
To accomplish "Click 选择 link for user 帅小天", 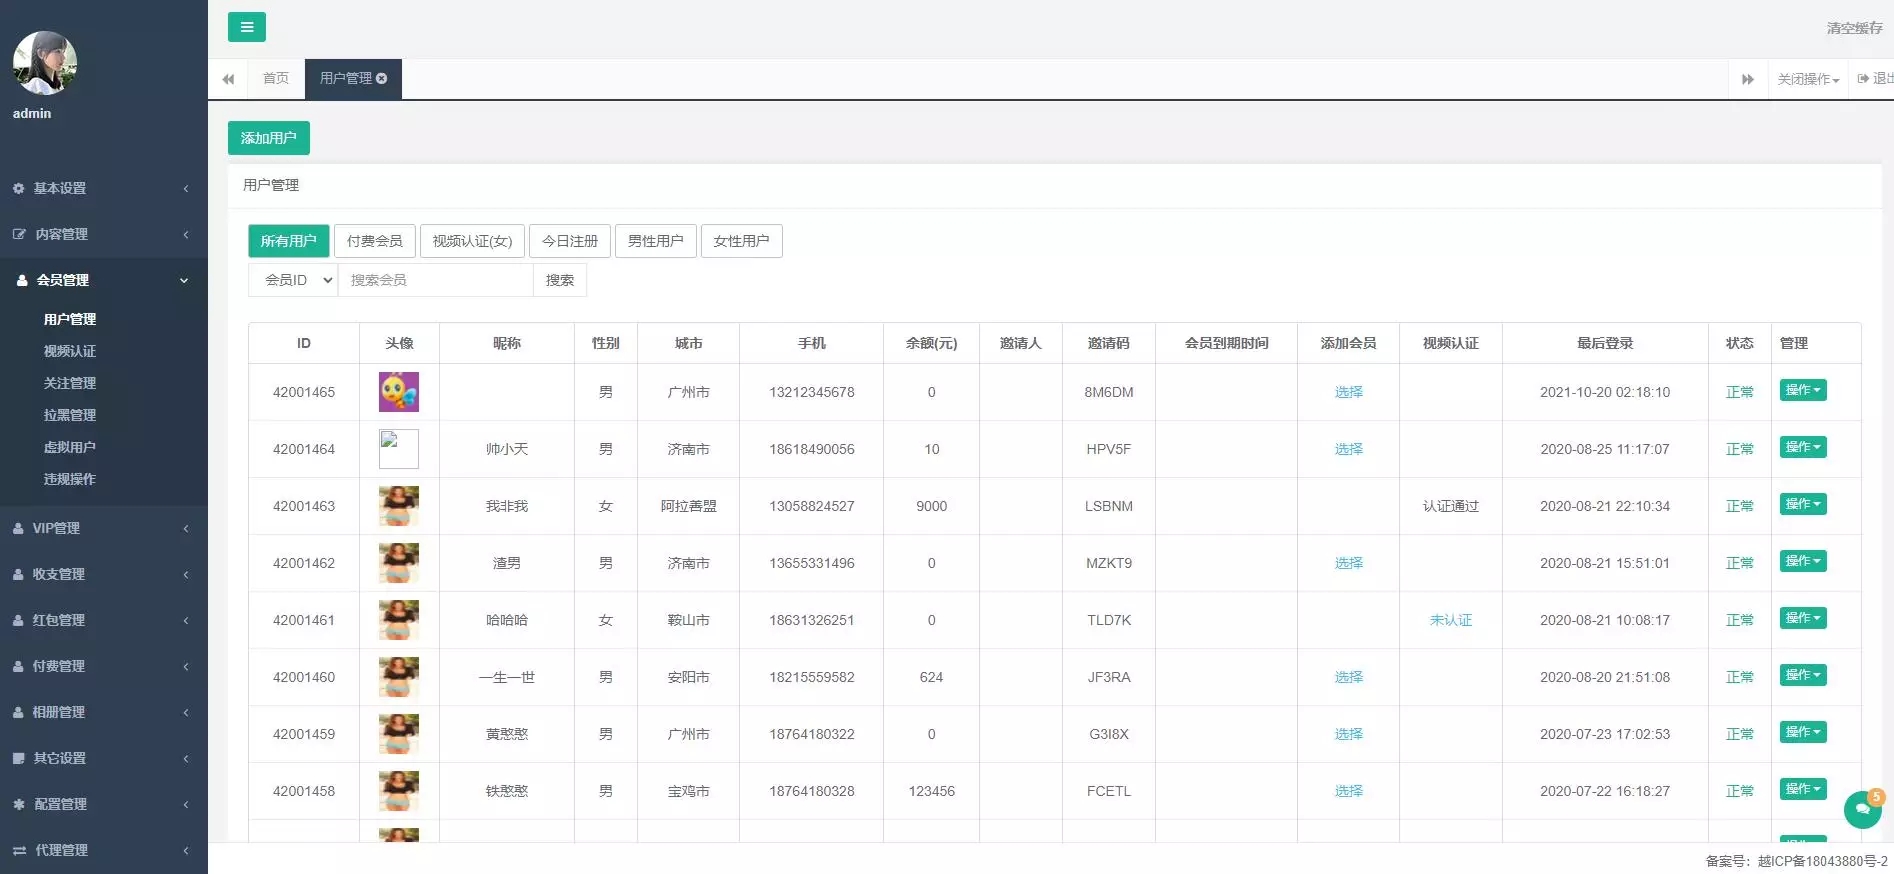I will click(1348, 449).
